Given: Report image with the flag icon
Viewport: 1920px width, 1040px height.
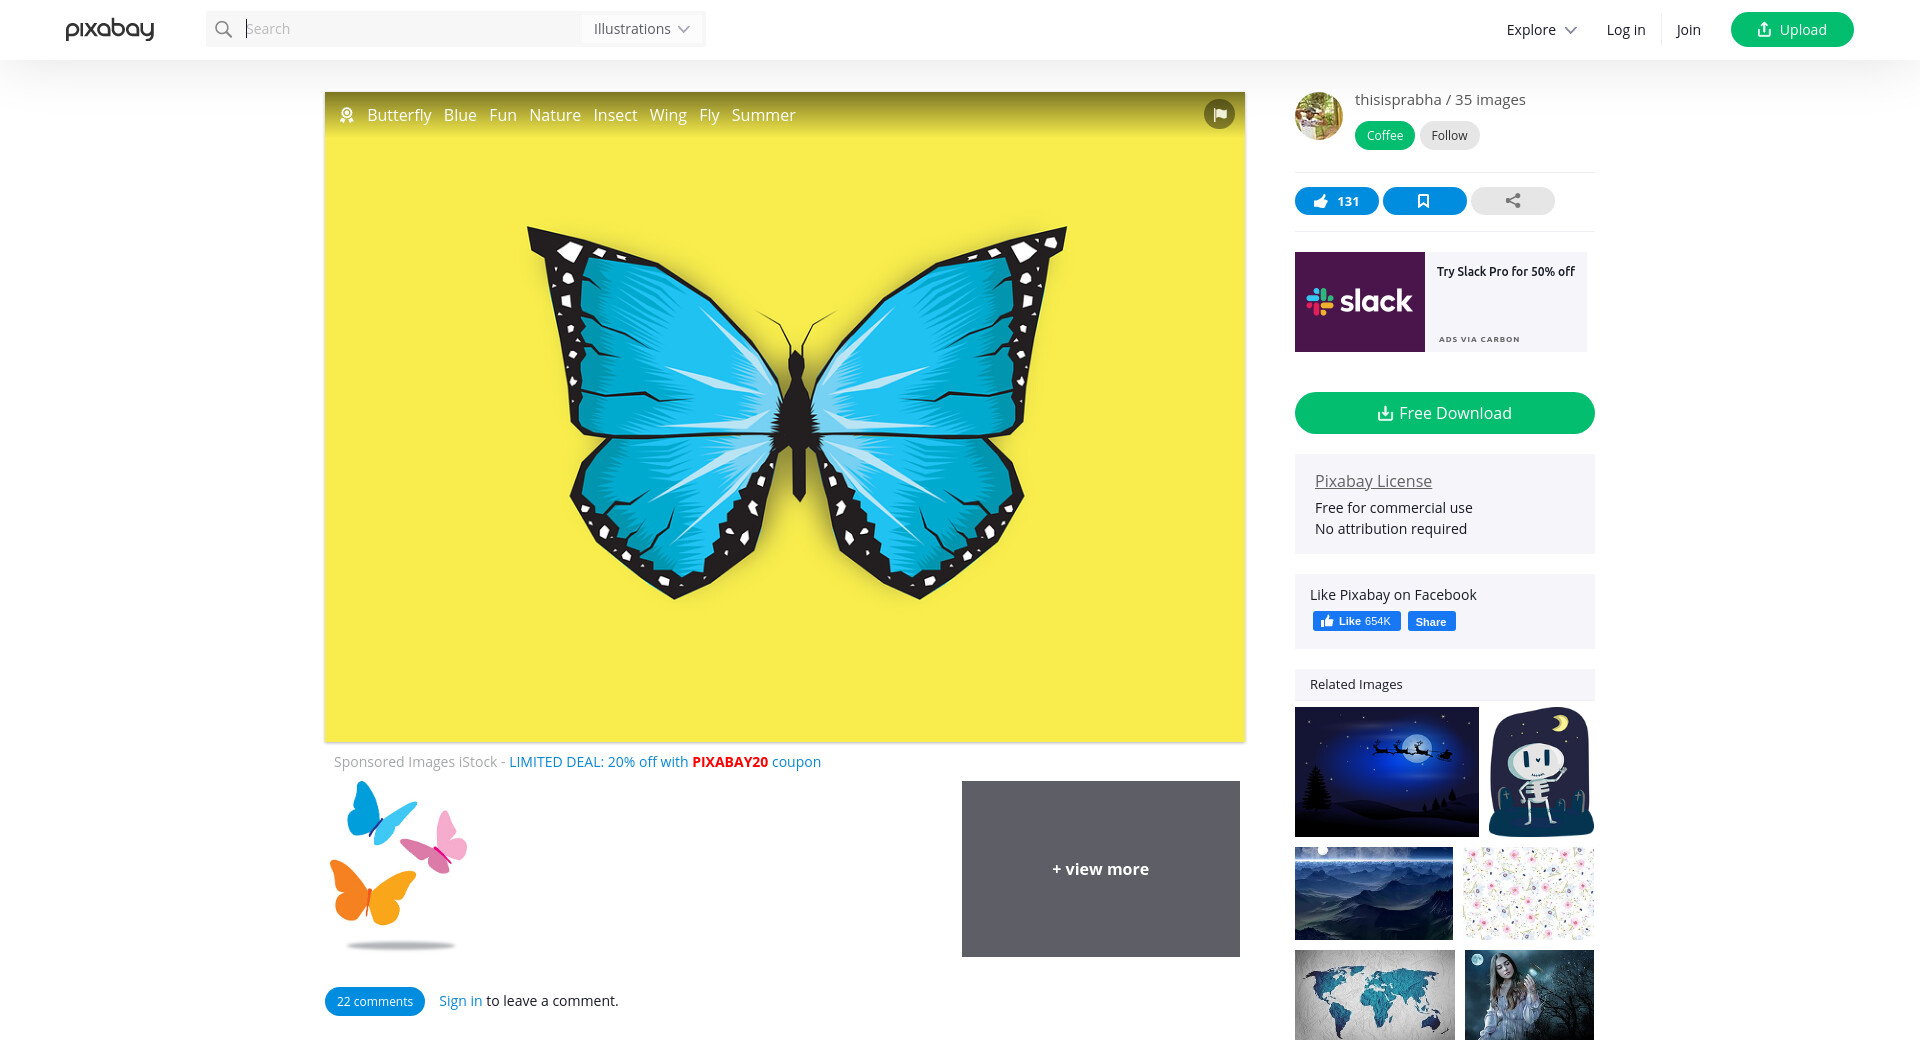Looking at the screenshot, I should 1219,114.
